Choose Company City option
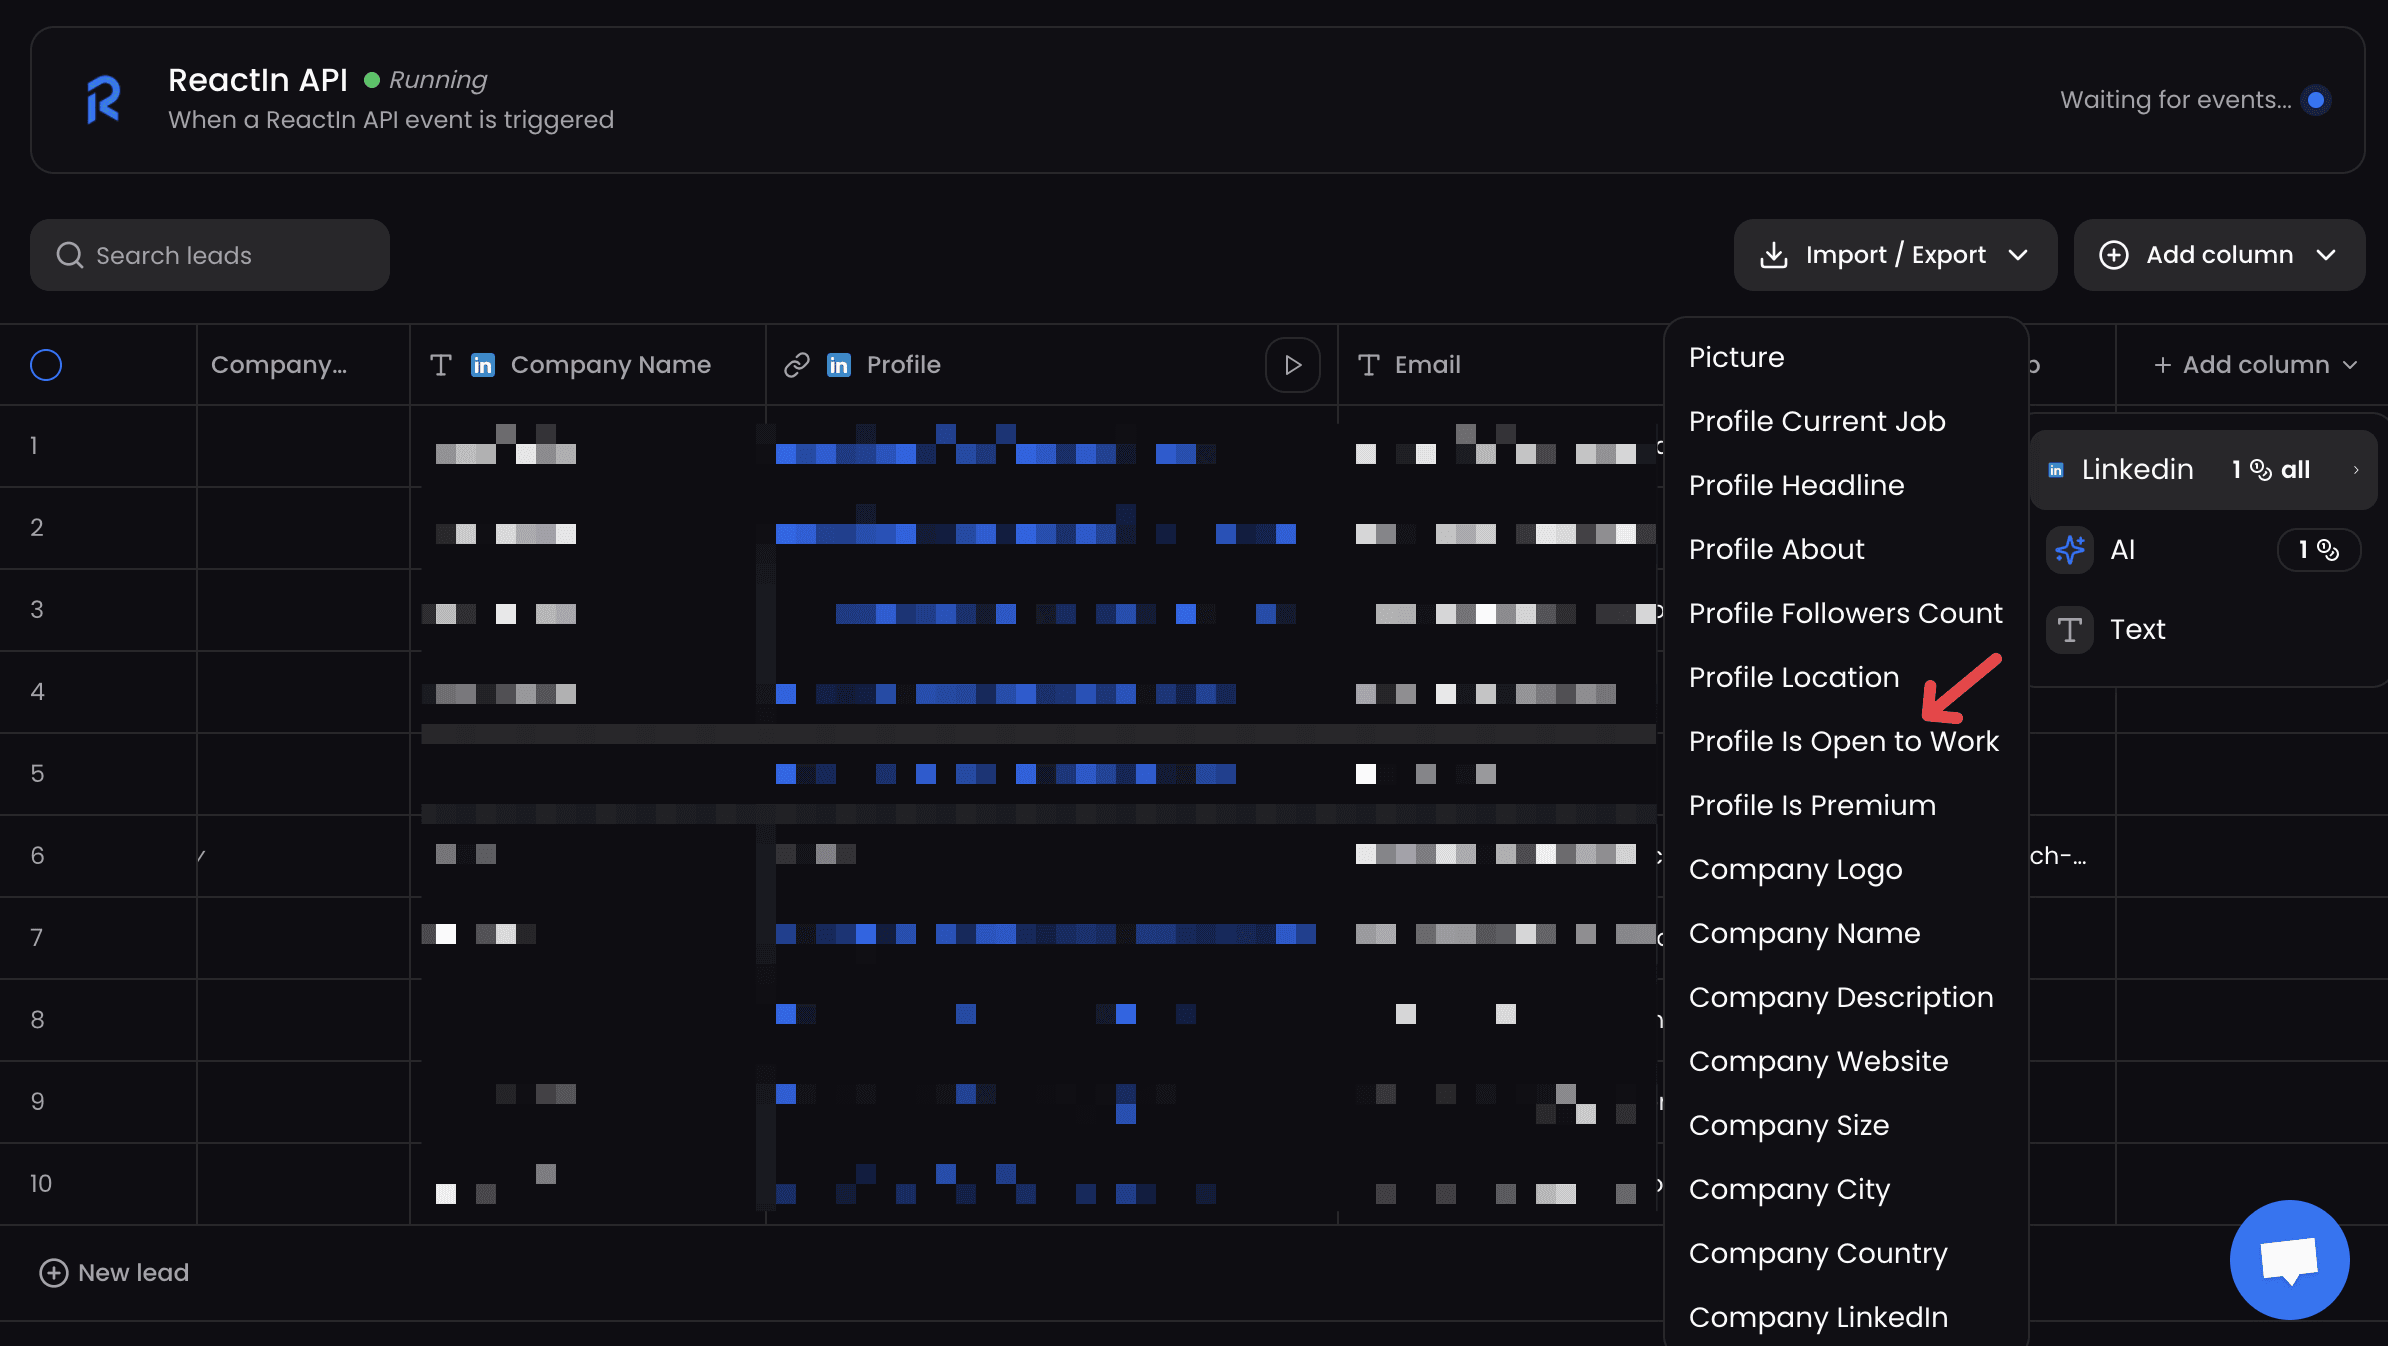The height and width of the screenshot is (1346, 2388). point(1790,1189)
